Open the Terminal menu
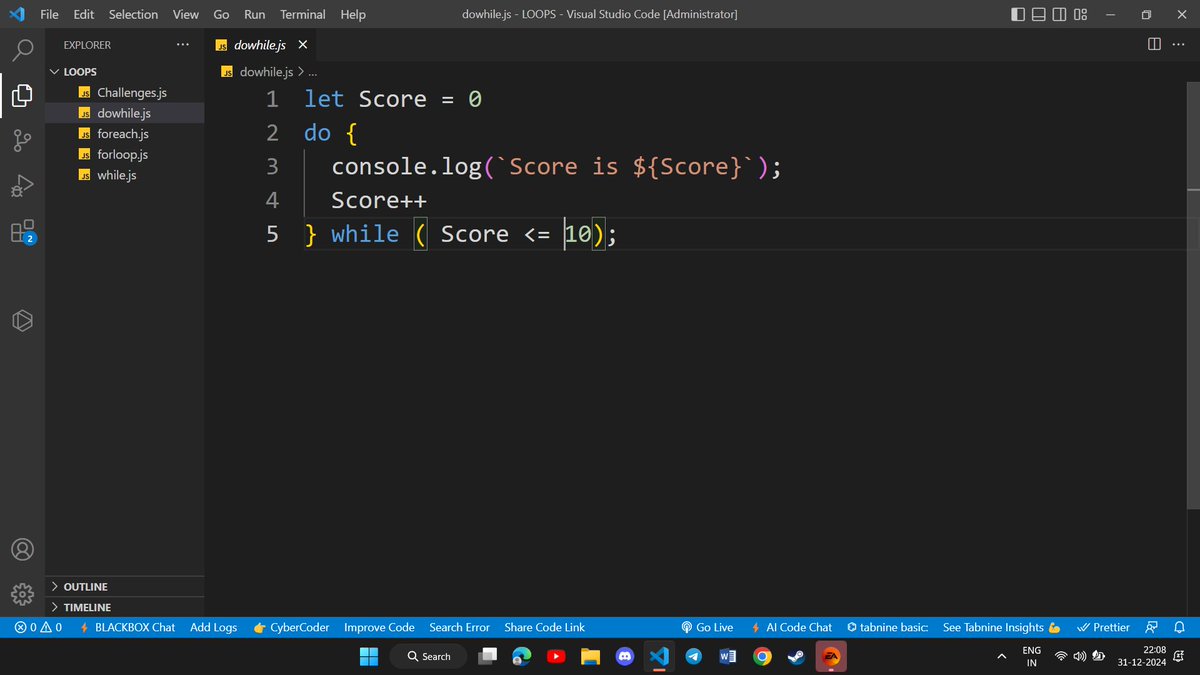Viewport: 1200px width, 675px height. click(302, 14)
